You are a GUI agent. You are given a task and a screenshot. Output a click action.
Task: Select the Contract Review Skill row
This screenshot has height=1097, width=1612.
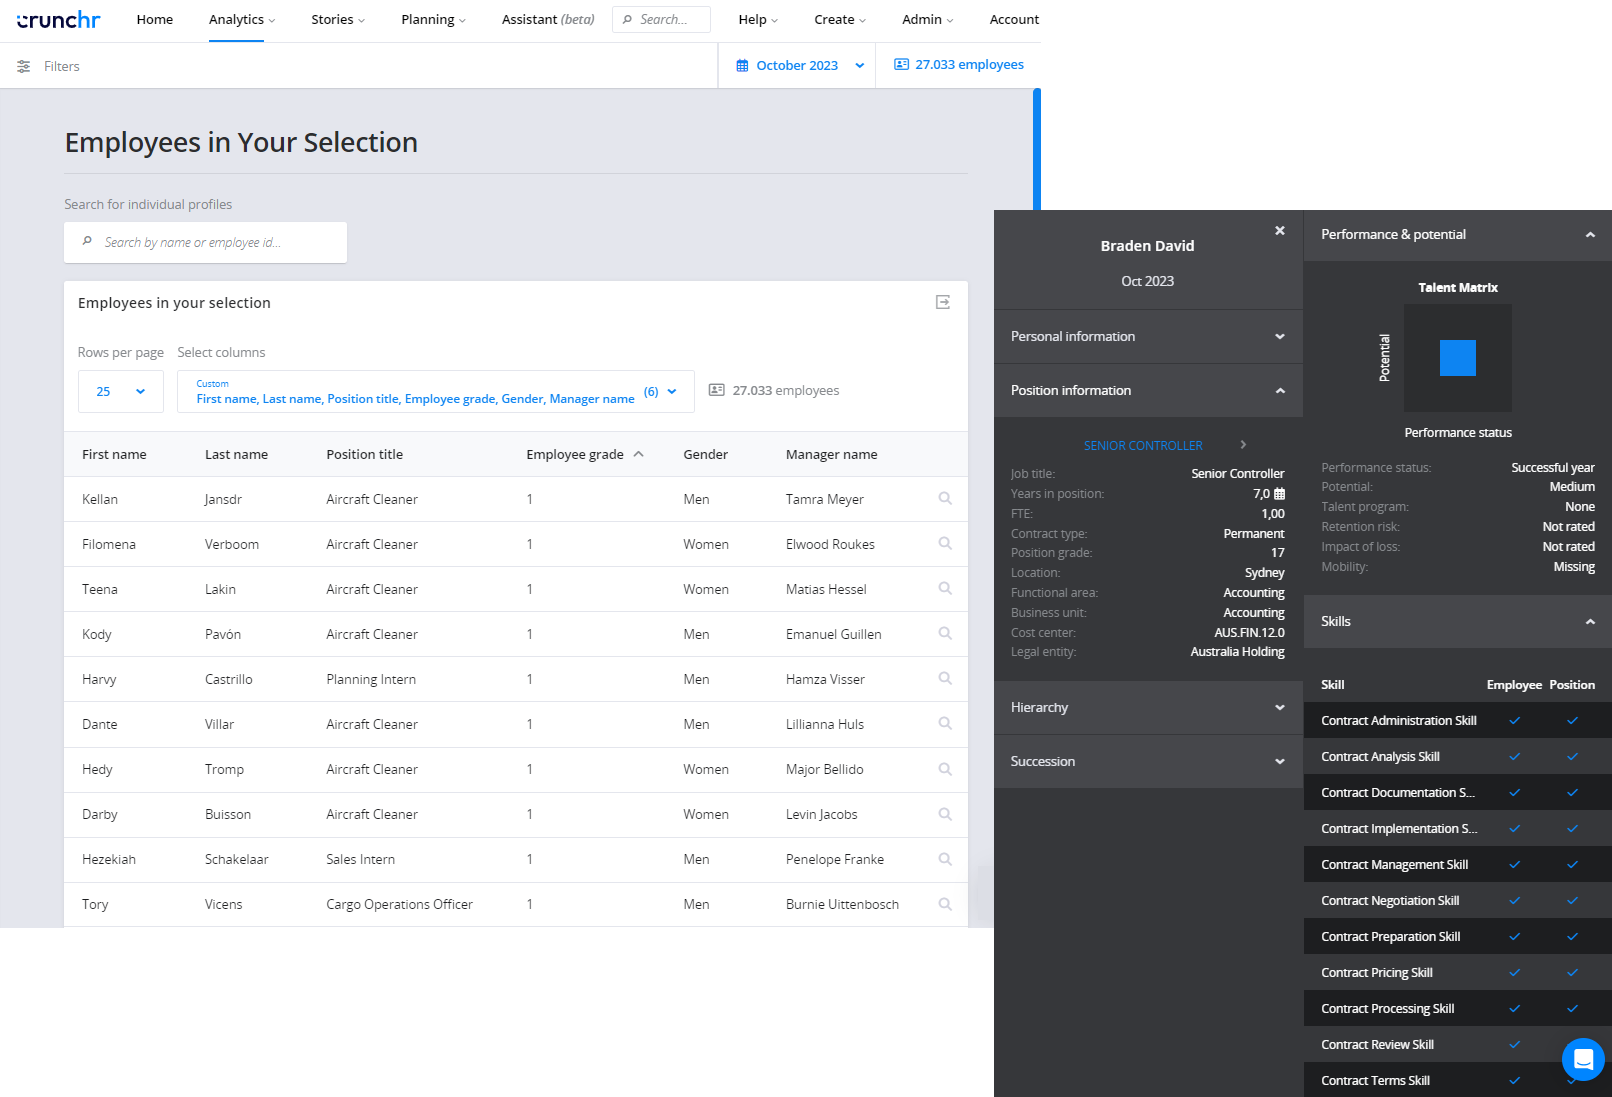click(x=1458, y=1045)
